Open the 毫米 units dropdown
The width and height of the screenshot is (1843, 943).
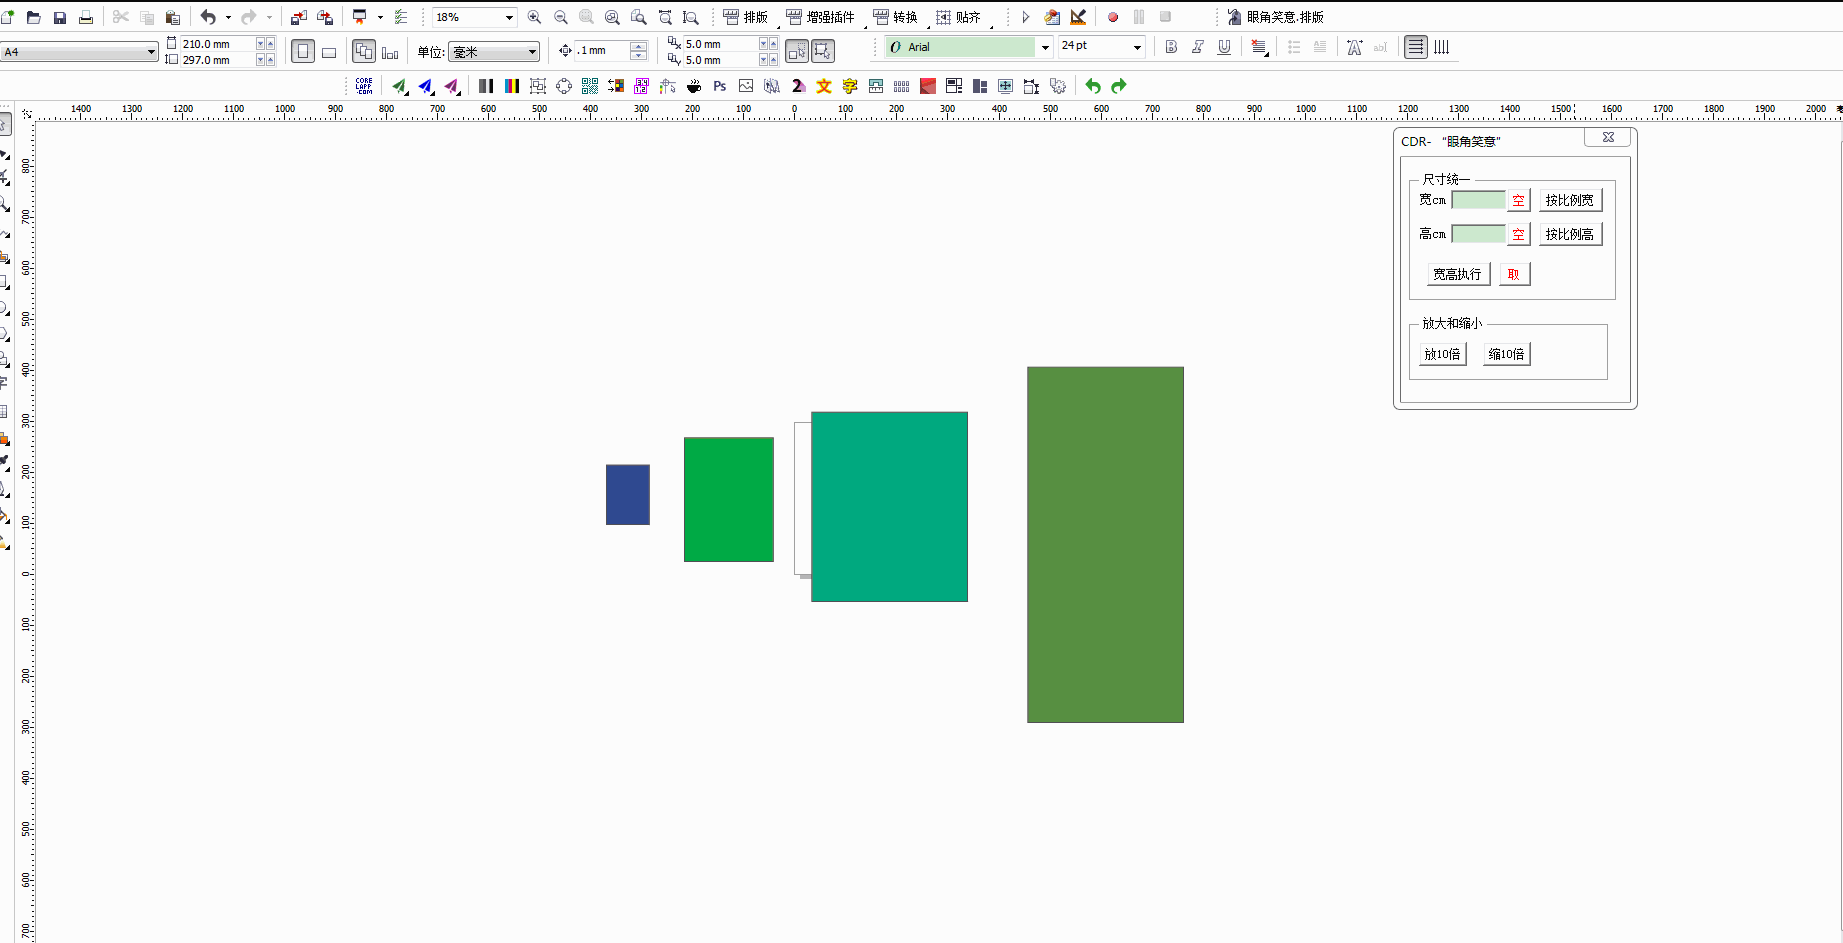coord(532,52)
